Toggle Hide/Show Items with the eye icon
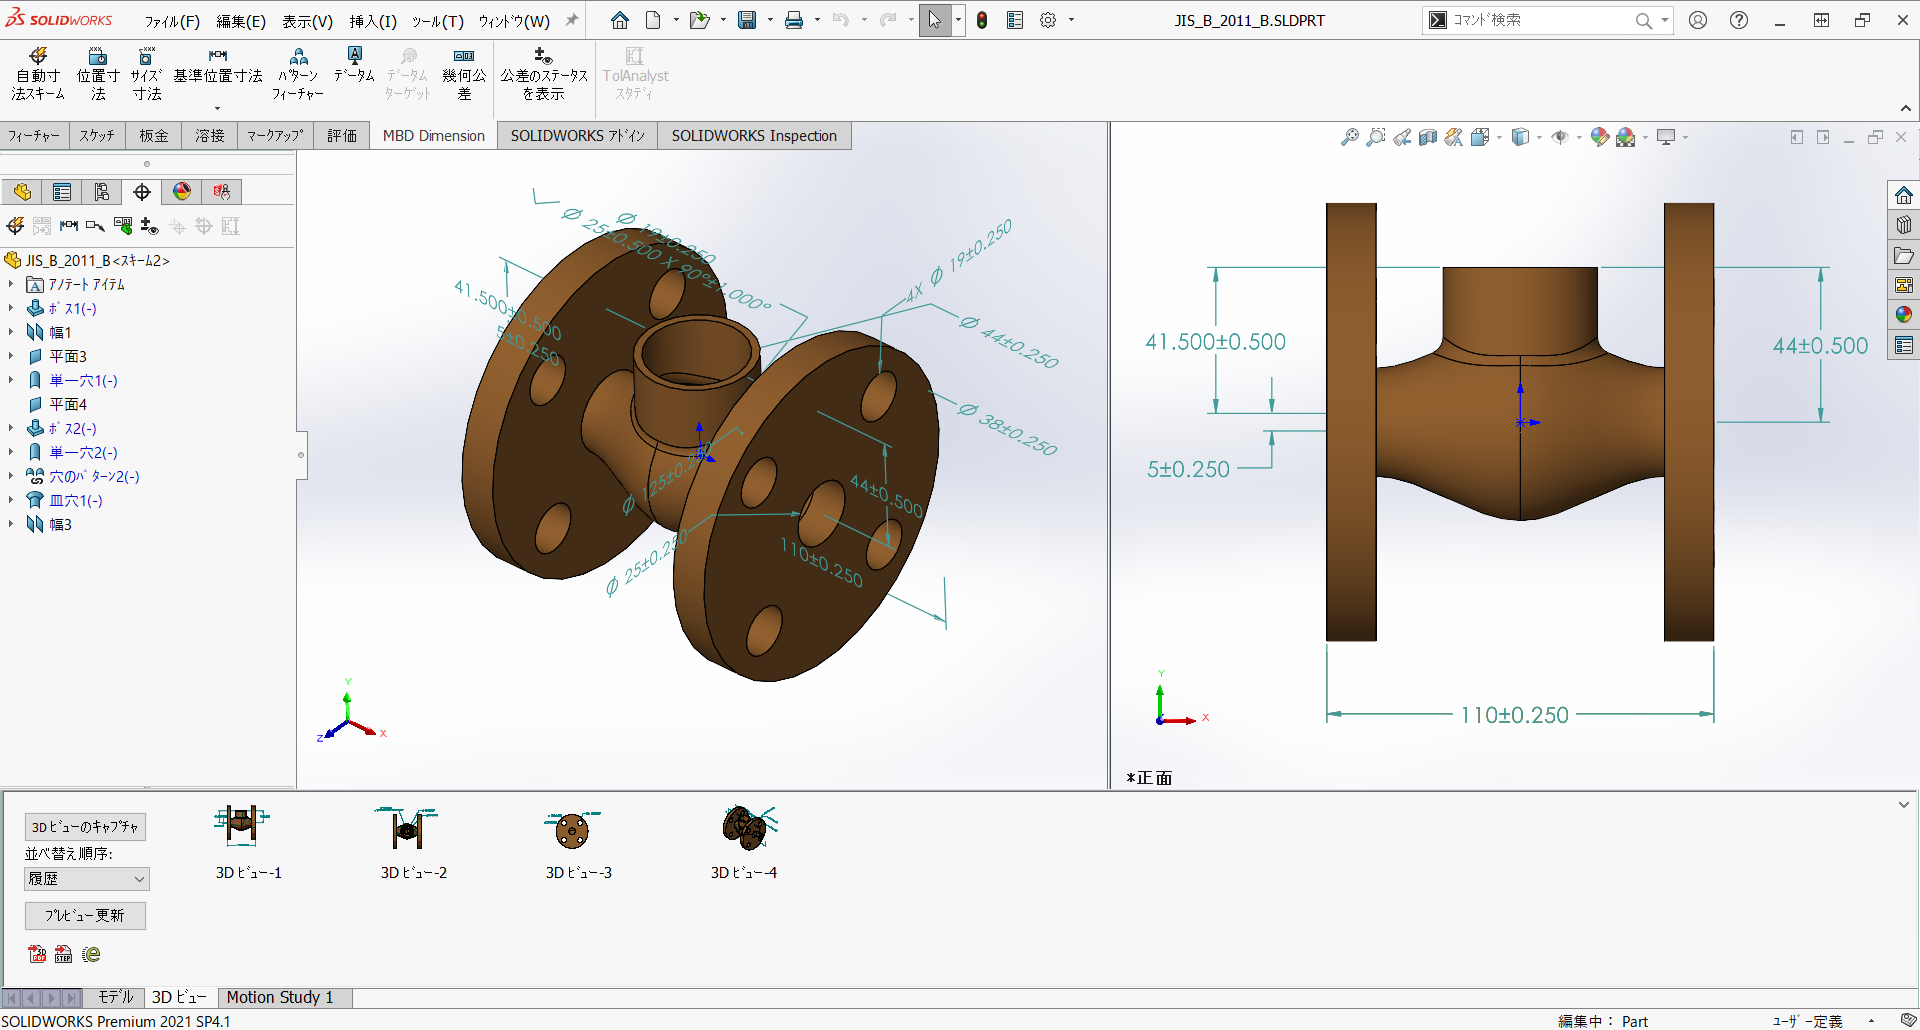Screen dimensions: 1920x1030 coord(1562,137)
